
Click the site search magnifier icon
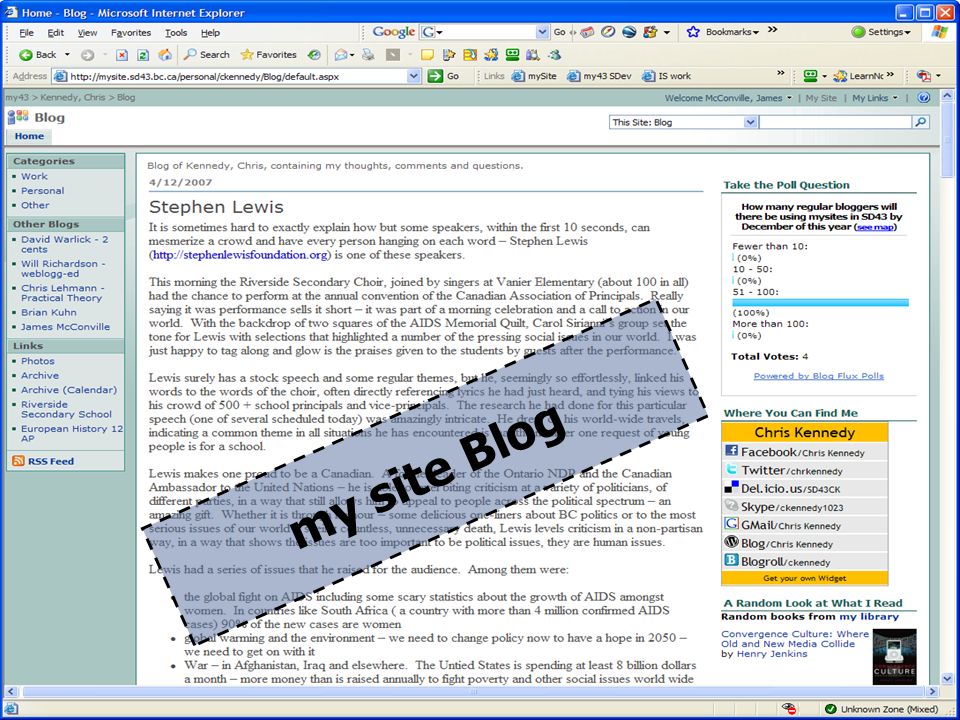[920, 122]
